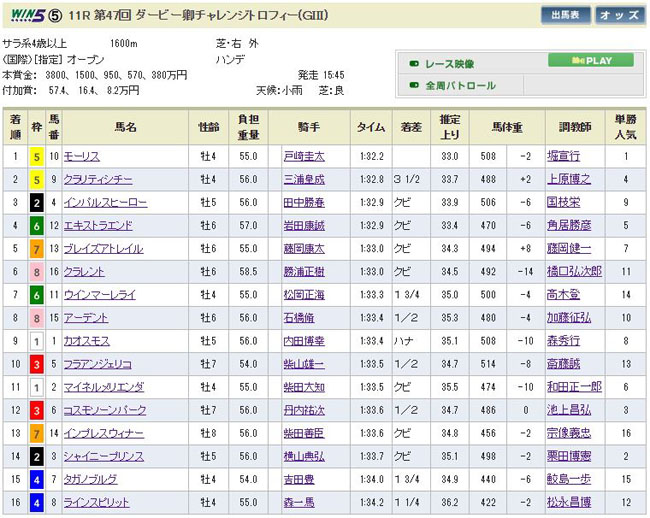650x518 pixels.
Task: Click jockey 内田博幸 link
Action: (x=305, y=341)
